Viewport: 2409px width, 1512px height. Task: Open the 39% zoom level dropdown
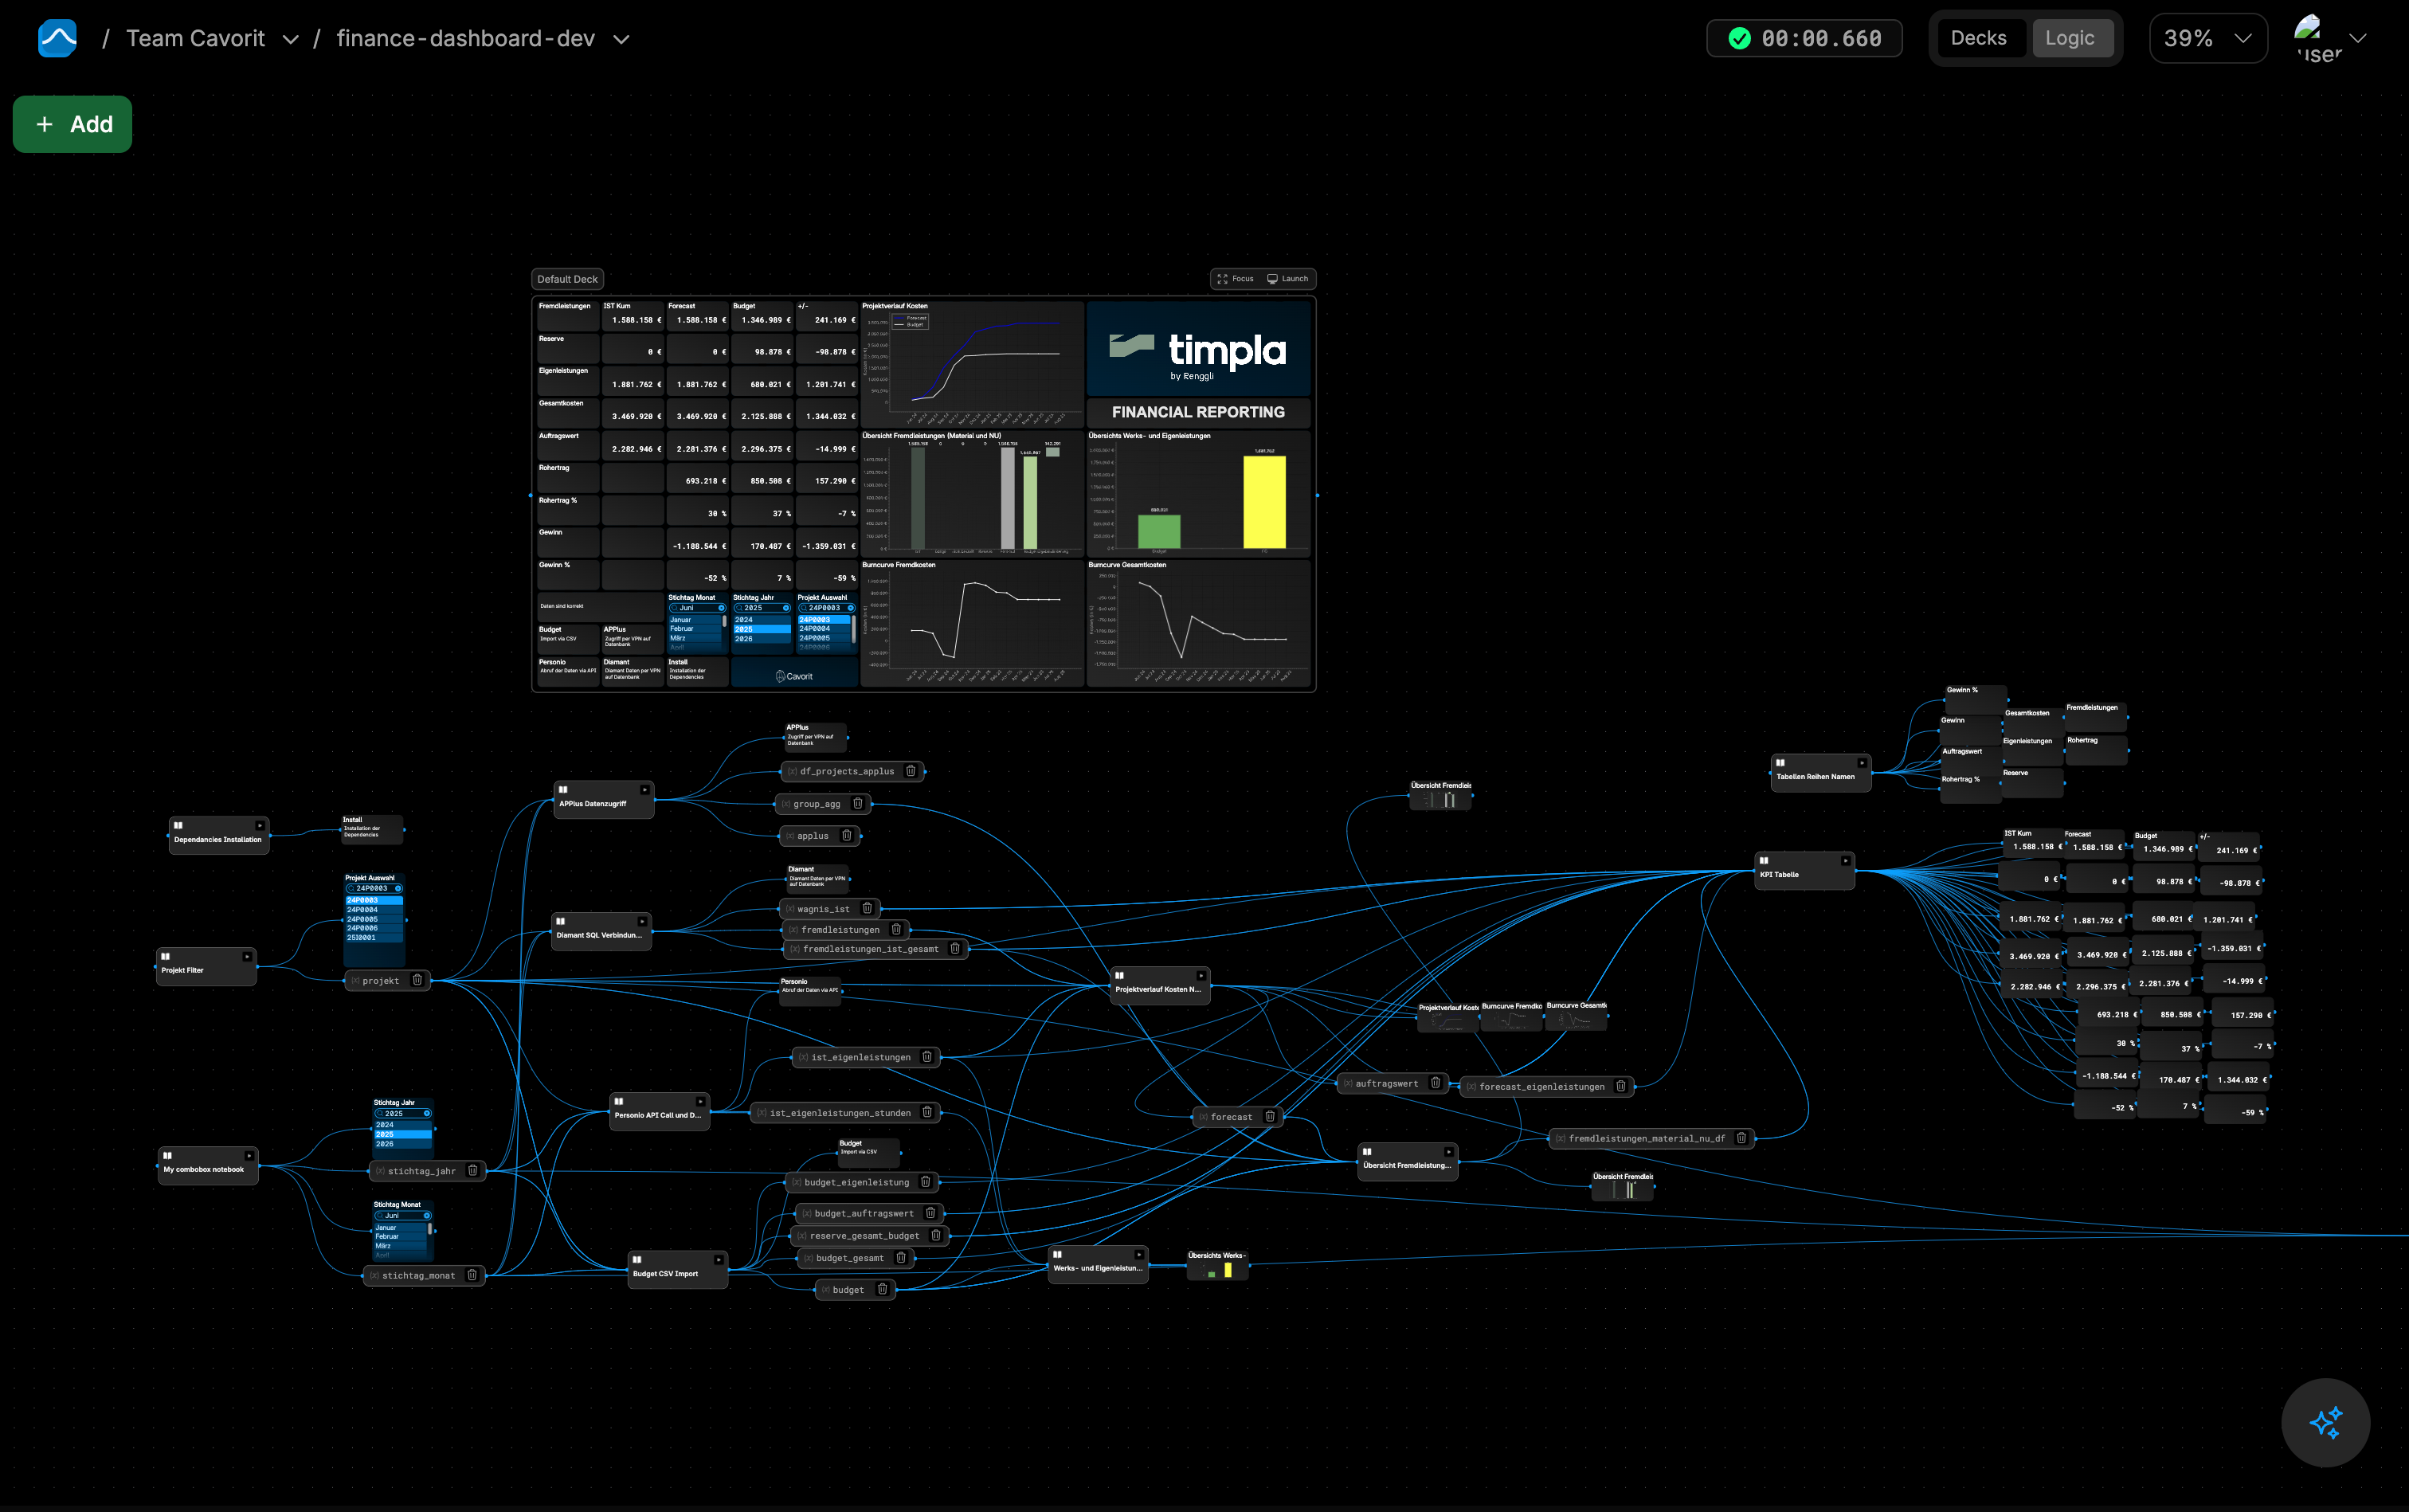(x=2207, y=38)
